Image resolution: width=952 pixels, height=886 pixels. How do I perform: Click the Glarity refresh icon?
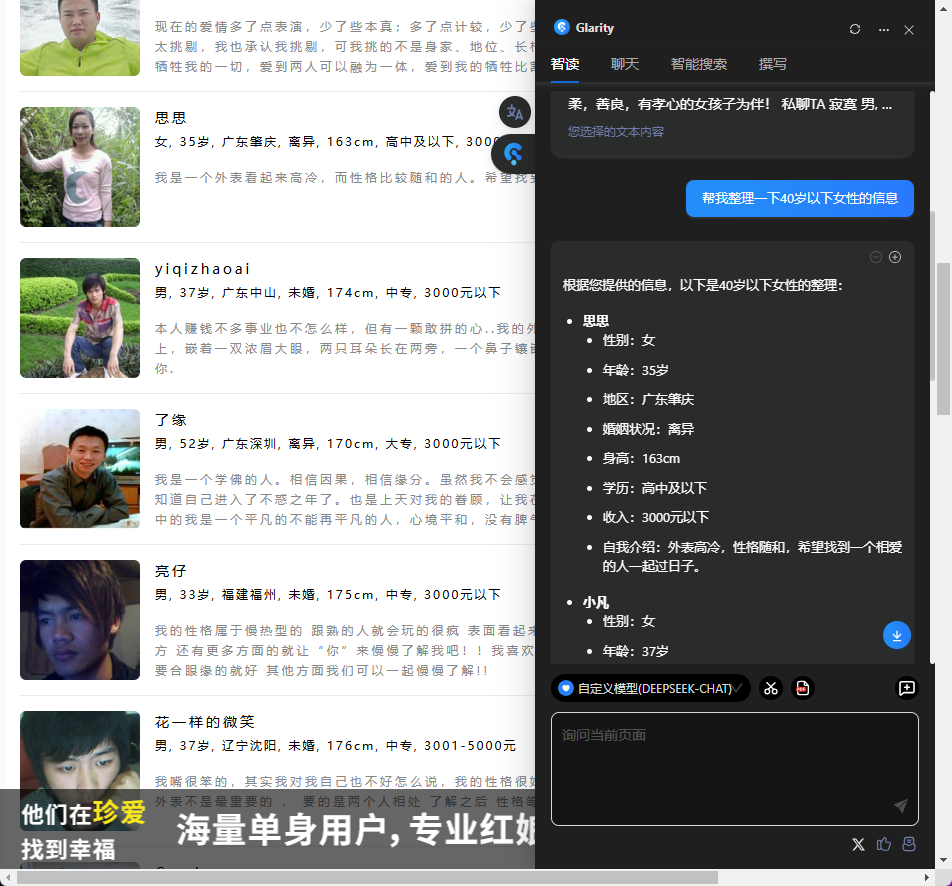854,29
